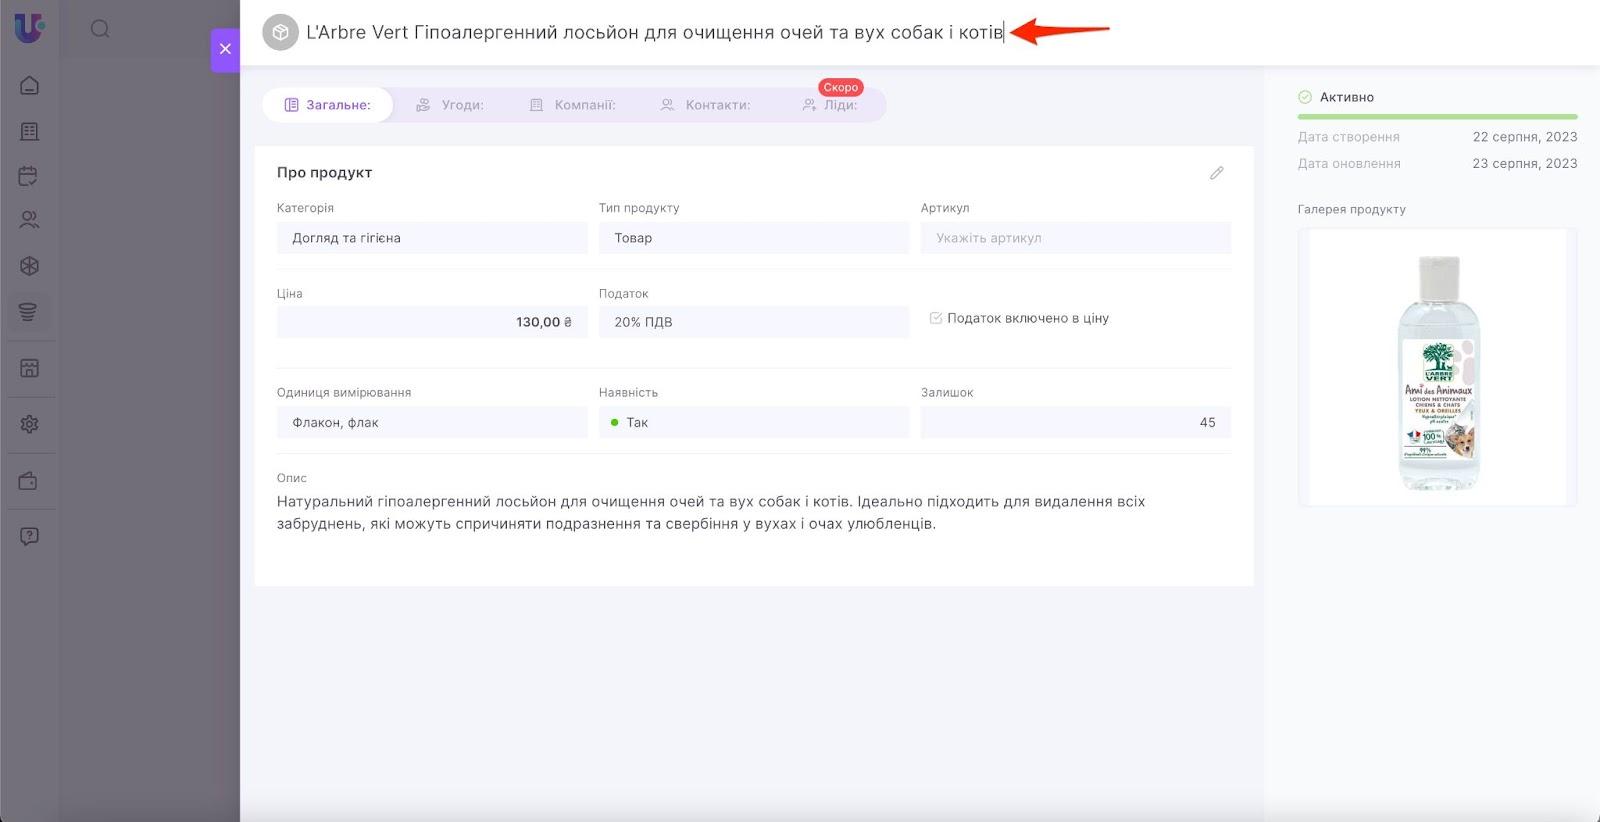Open the Наявність dropdown showing Так
Viewport: 1600px width, 822px height.
pos(754,423)
